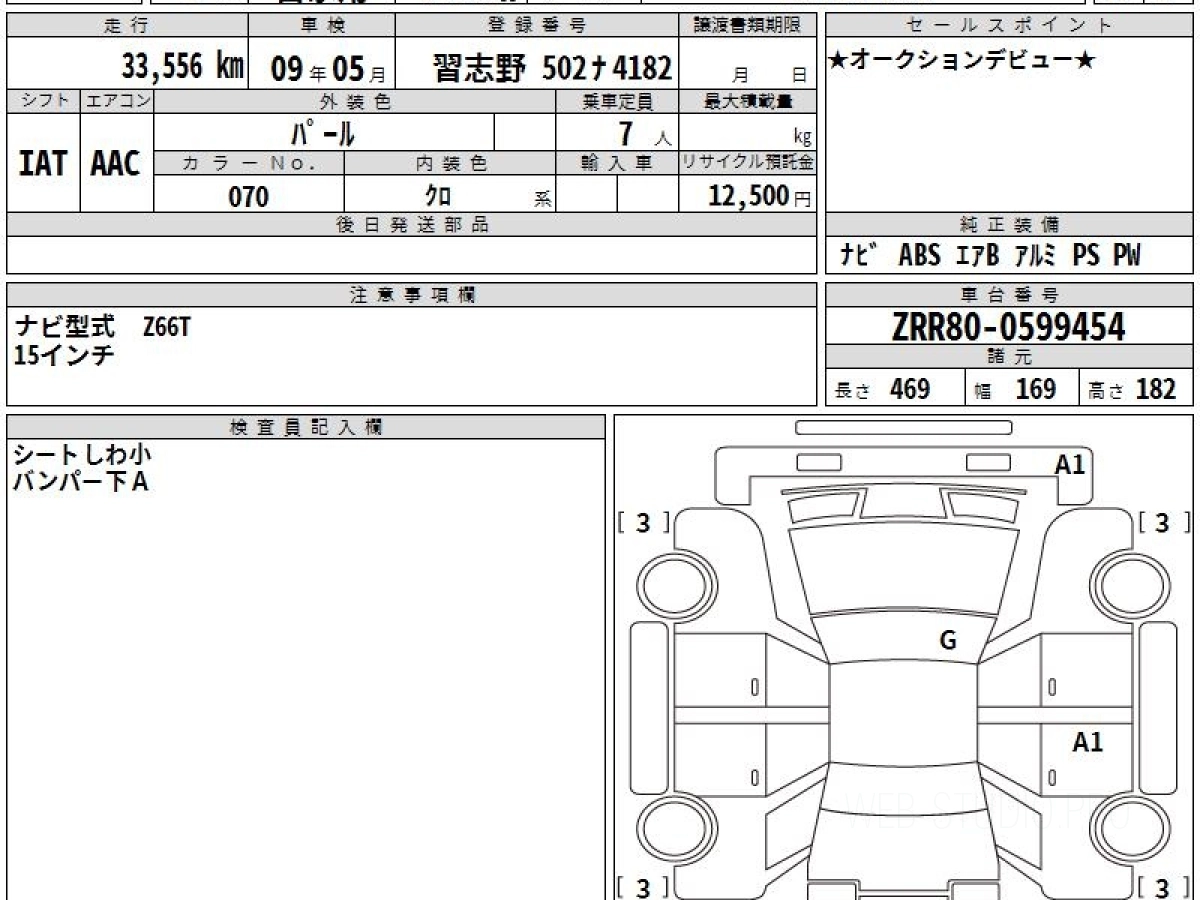Click the クロ interior color value
This screenshot has width=1200, height=900.
pyautogui.click(x=438, y=196)
